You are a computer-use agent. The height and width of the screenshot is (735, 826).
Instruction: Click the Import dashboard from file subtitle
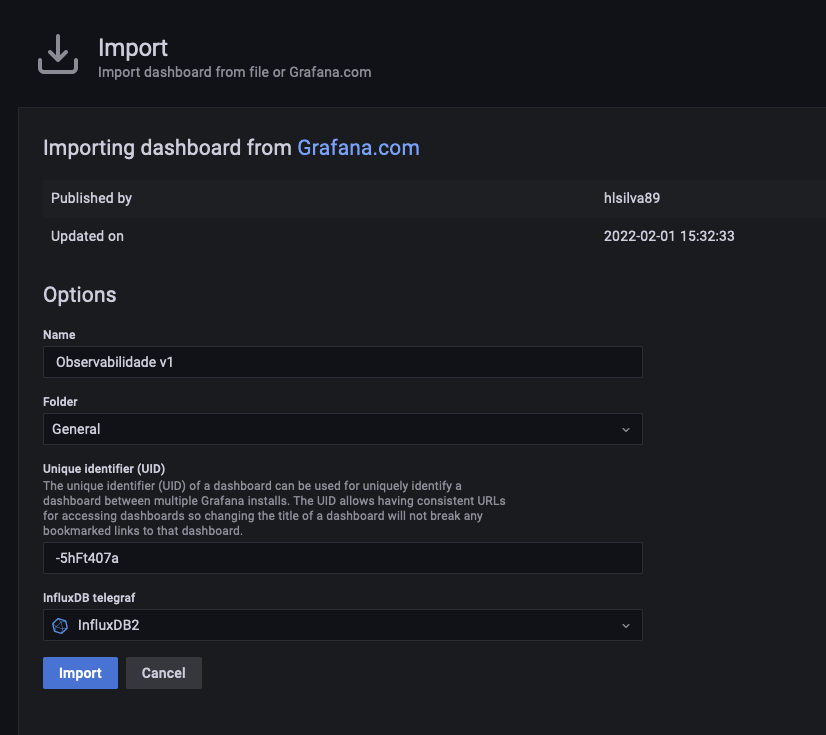tap(234, 72)
